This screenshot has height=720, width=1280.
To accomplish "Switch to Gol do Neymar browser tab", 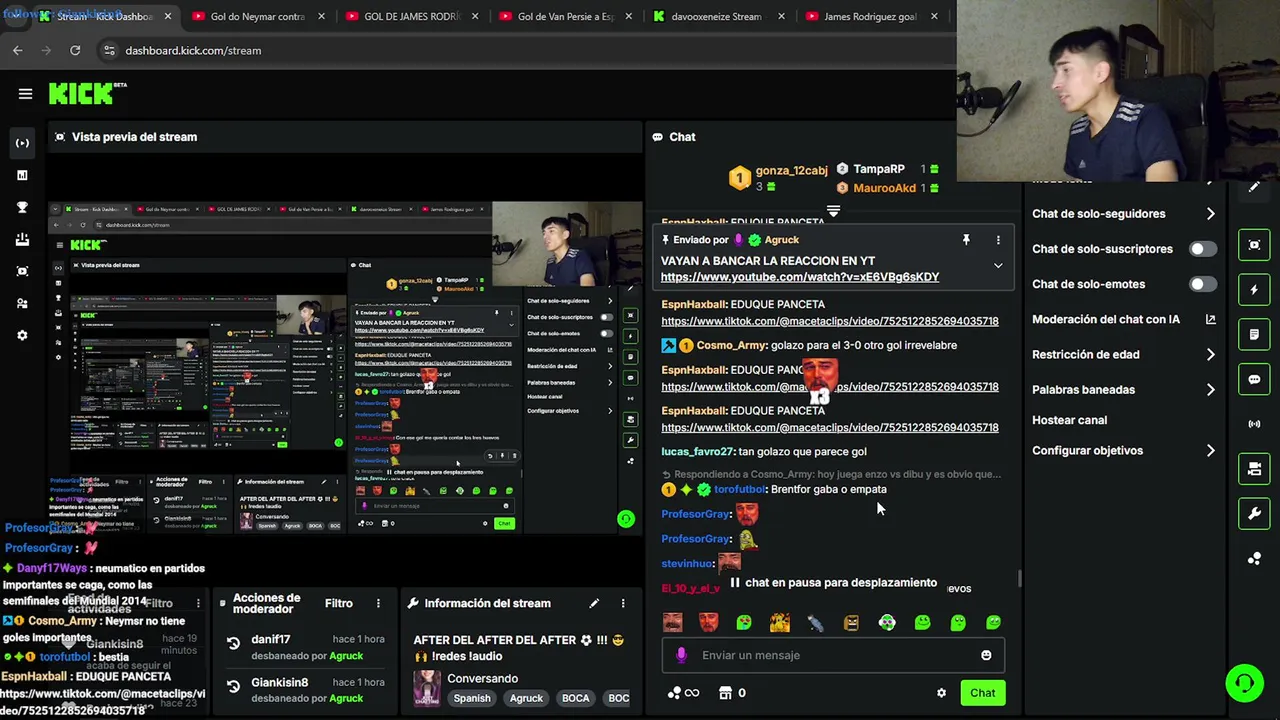I will (x=258, y=16).
